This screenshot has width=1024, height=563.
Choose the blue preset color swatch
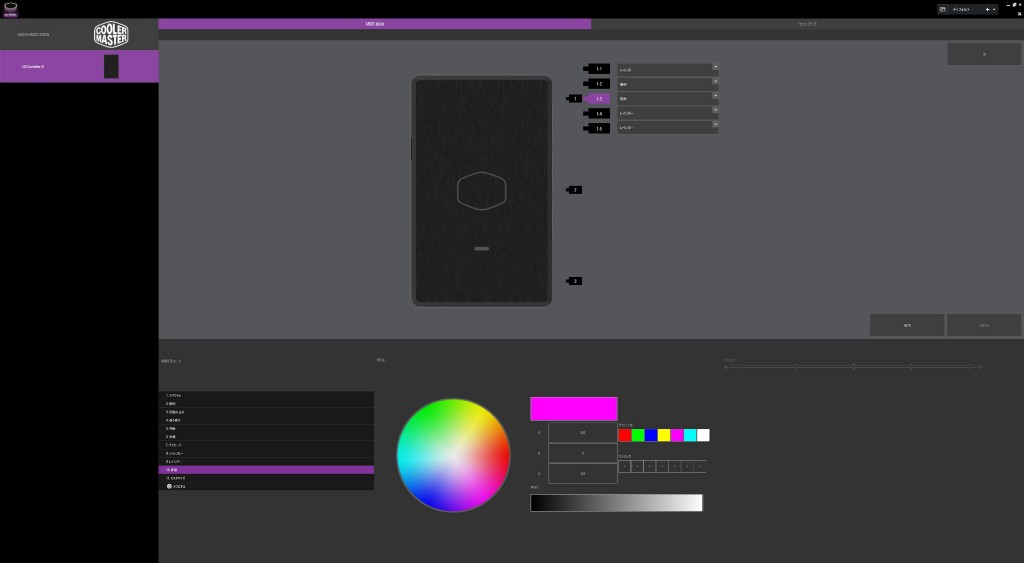pos(651,435)
